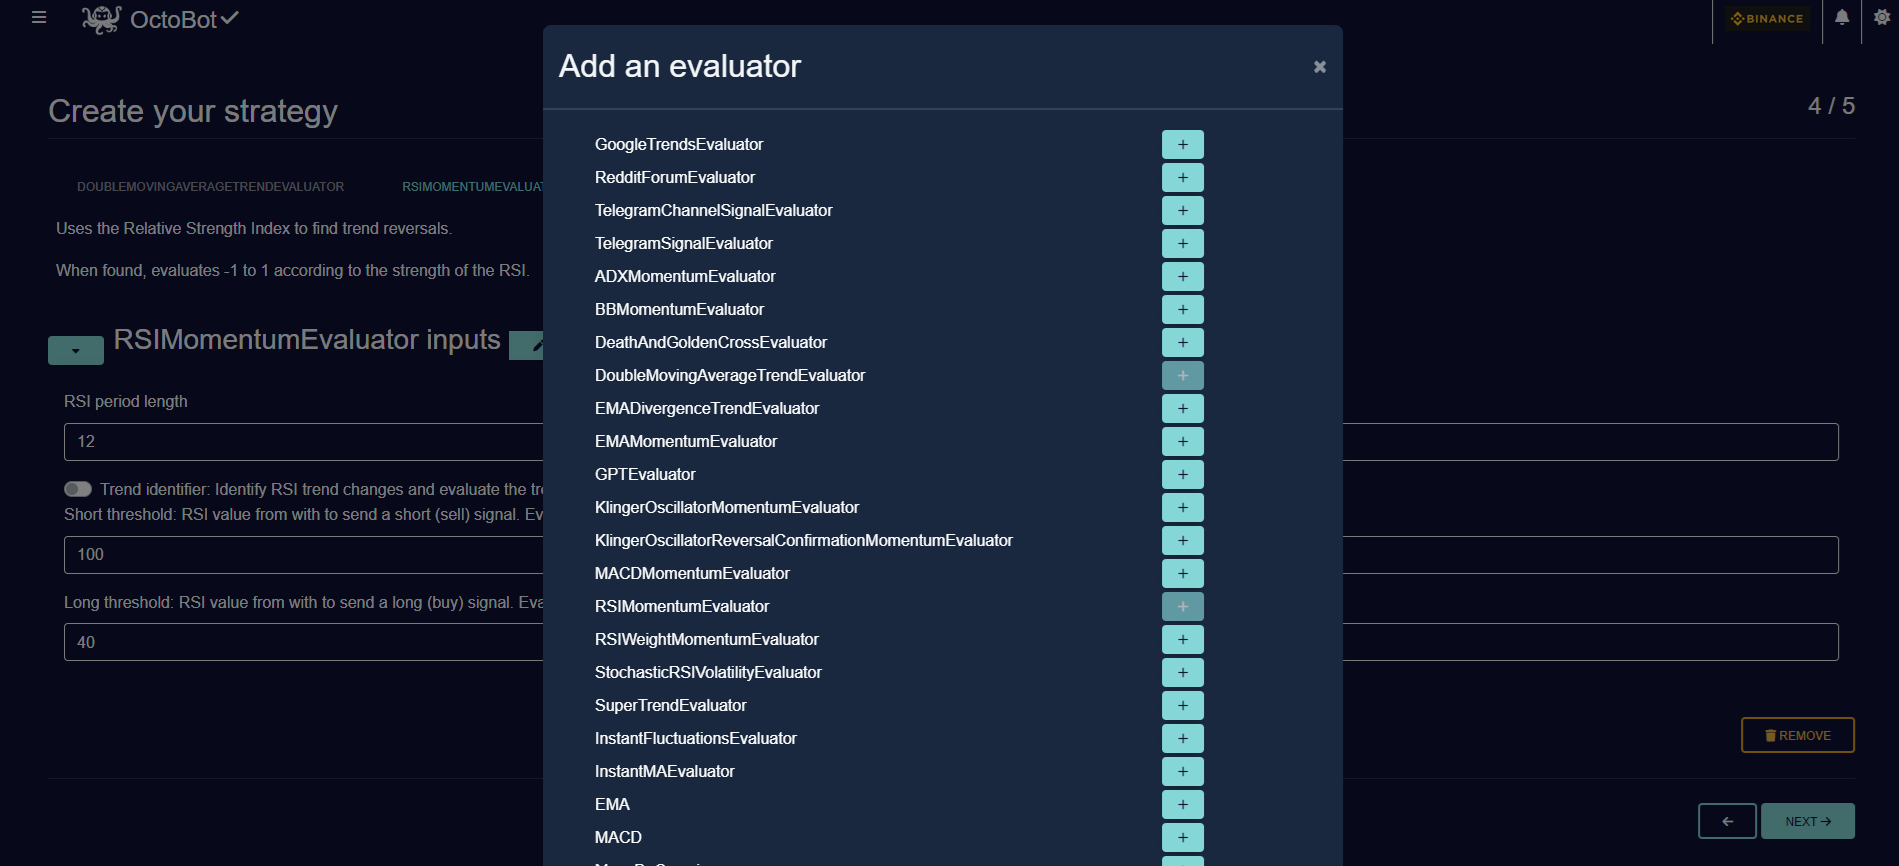This screenshot has width=1899, height=866.
Task: Add StochasticRSIVolatilityEvaluator with plus icon
Action: coord(1182,672)
